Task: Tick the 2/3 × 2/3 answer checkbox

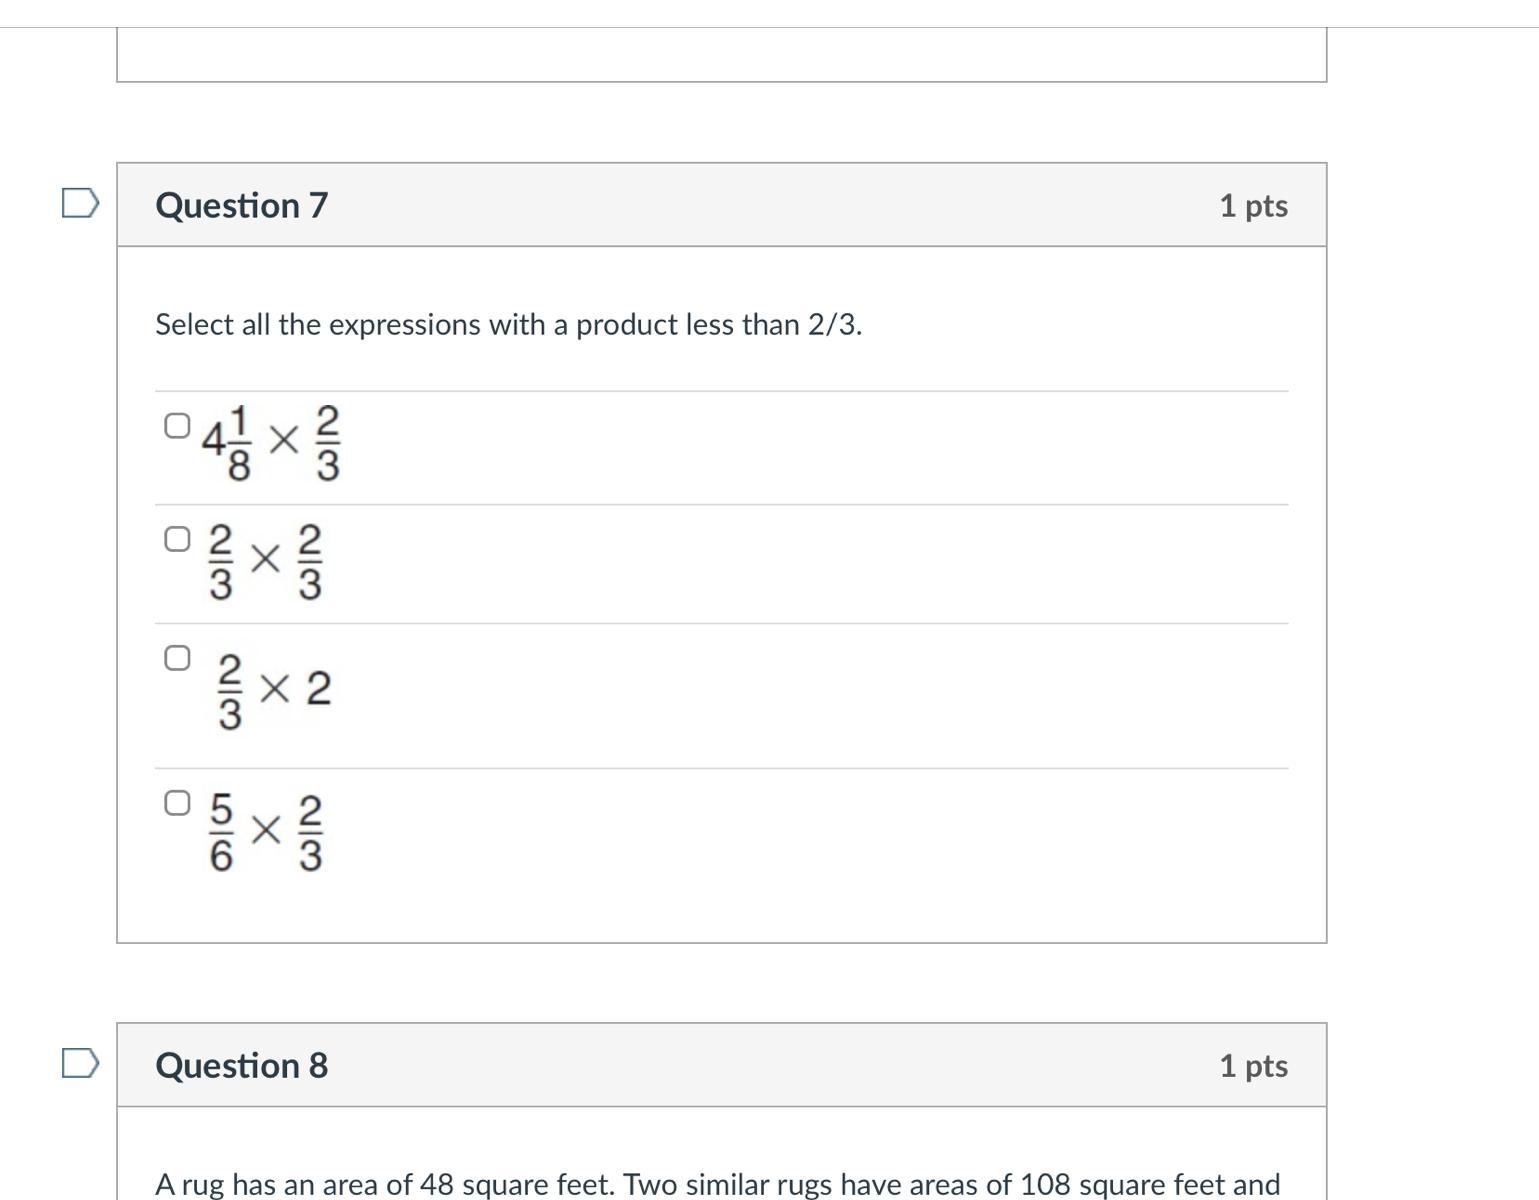Action: click(177, 540)
